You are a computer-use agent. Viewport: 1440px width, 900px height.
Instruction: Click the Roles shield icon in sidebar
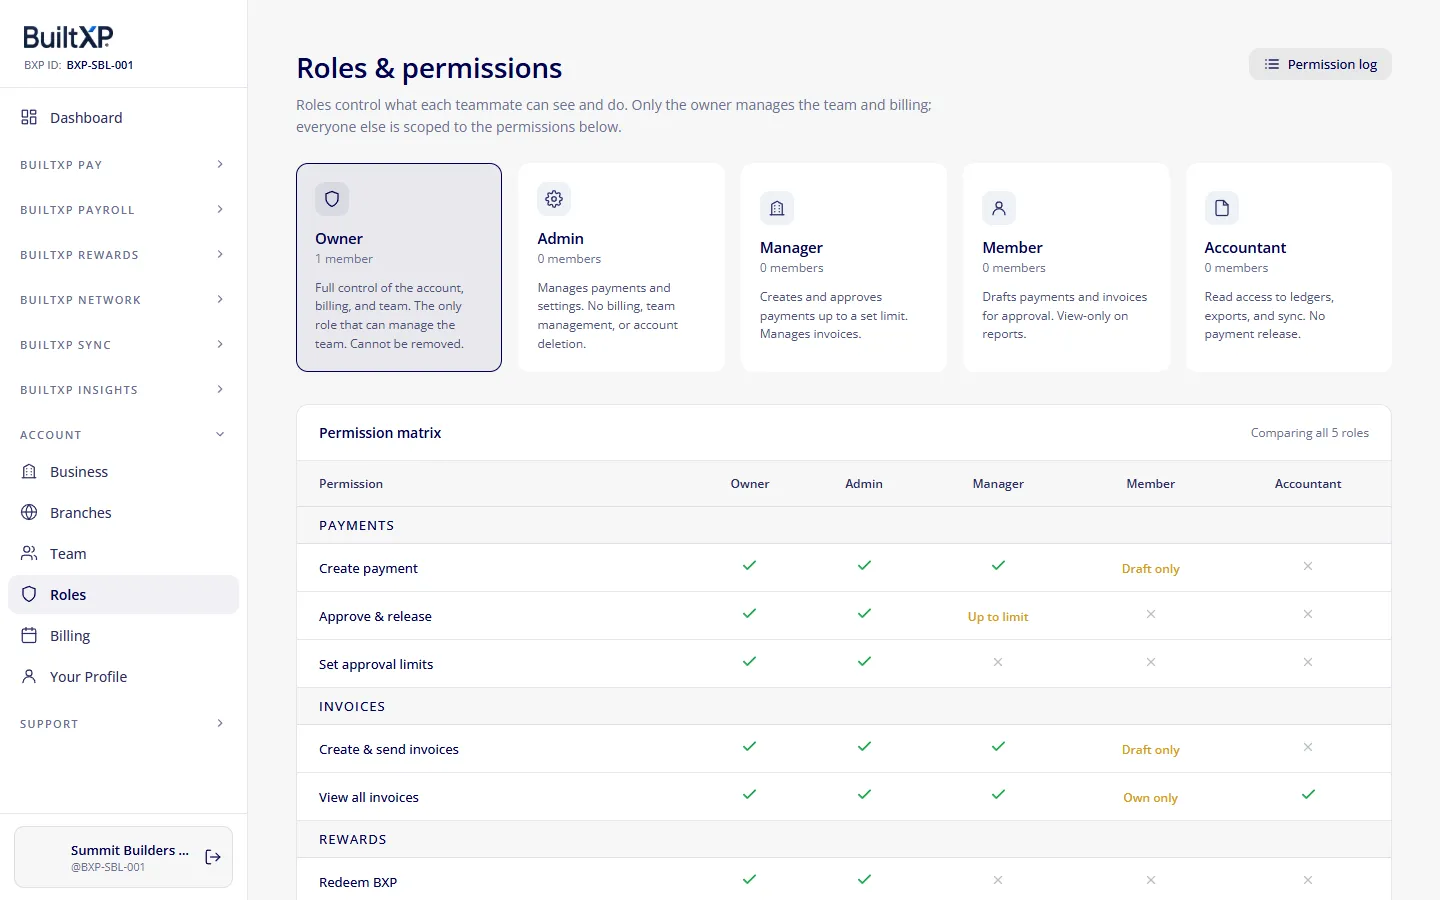click(29, 594)
